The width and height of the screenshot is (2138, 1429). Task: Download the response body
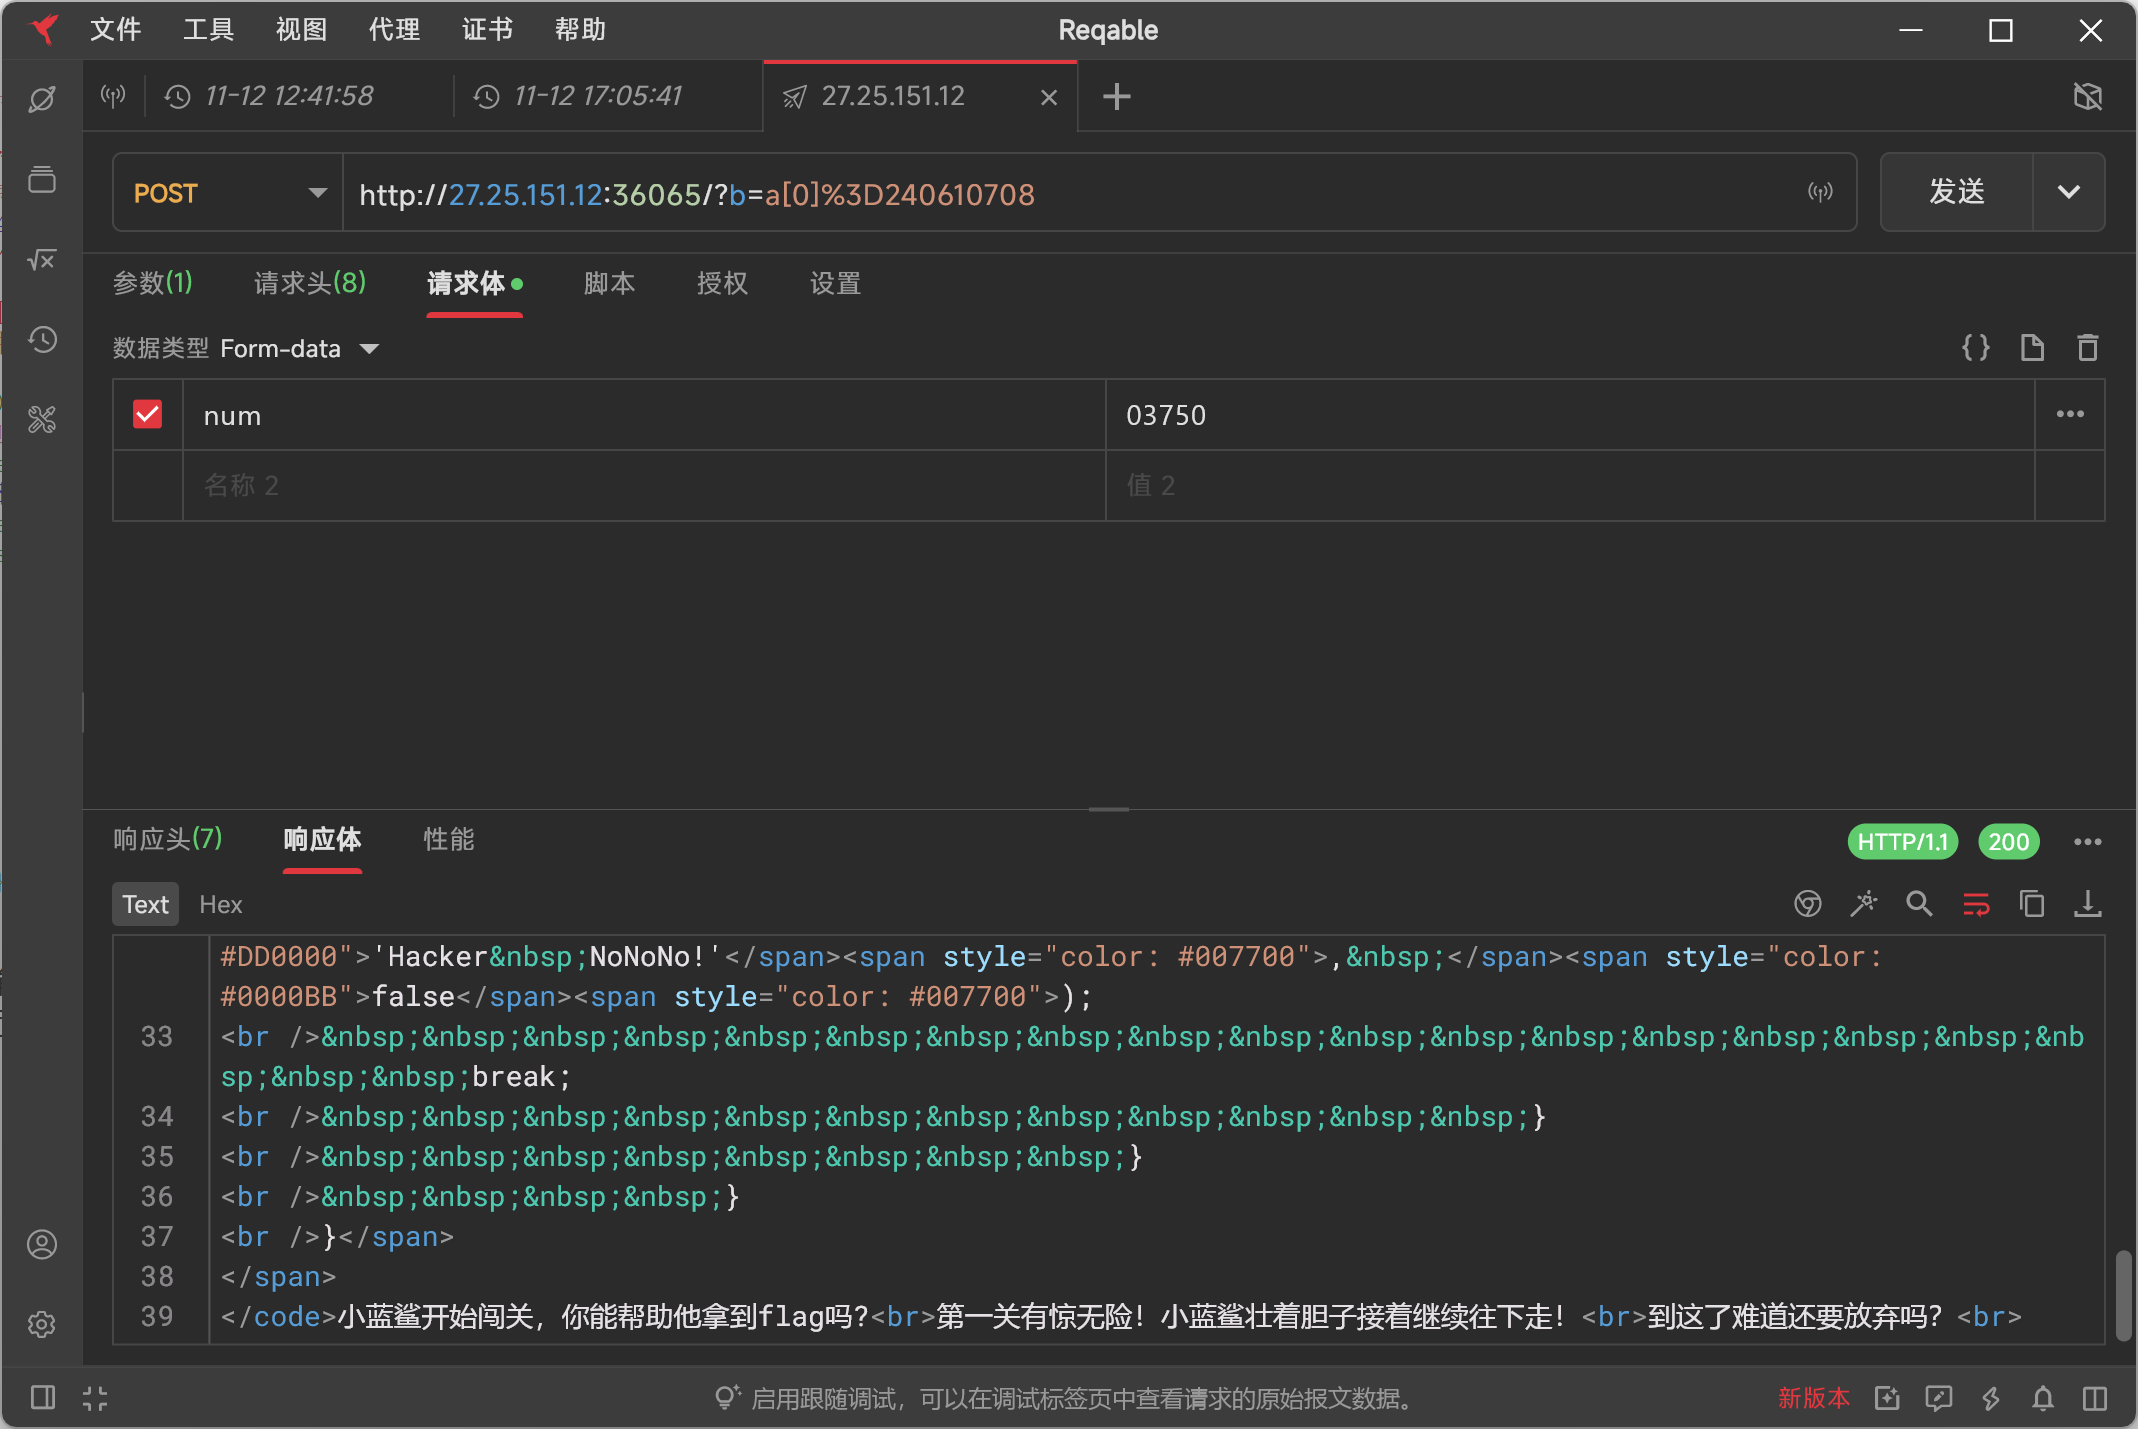(2087, 904)
